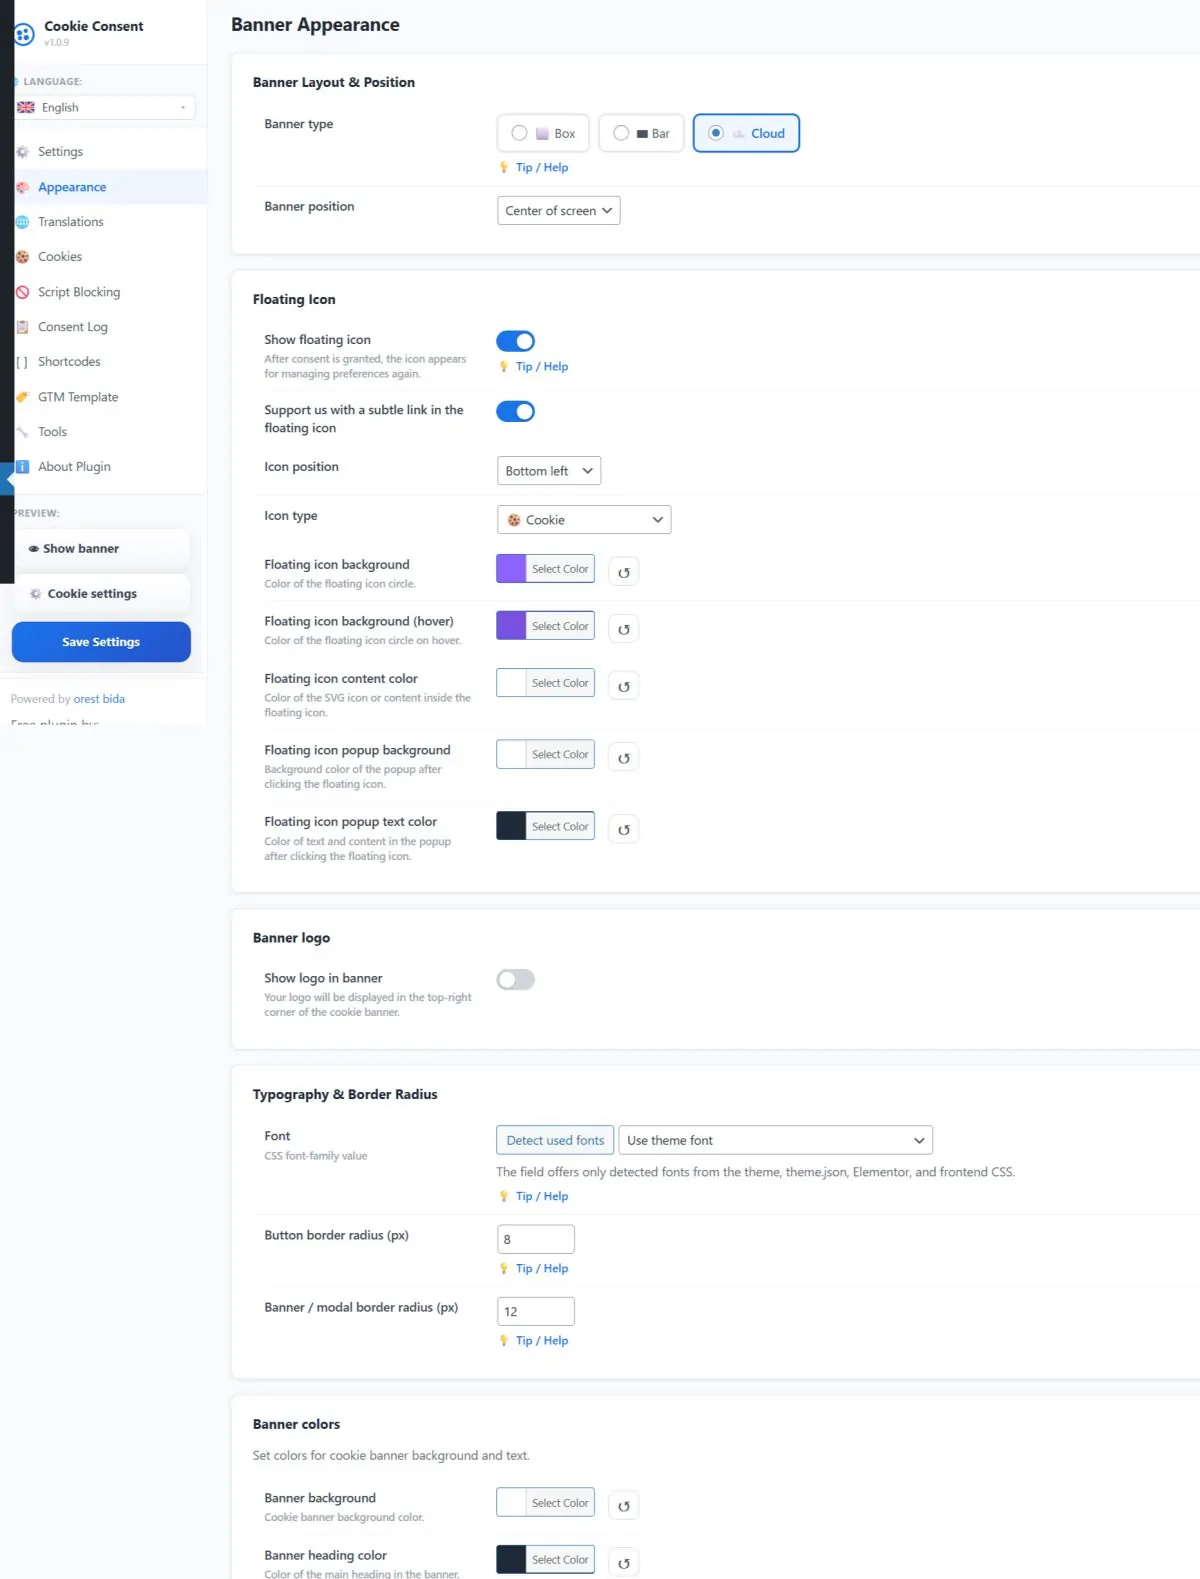1200x1579 pixels.
Task: Click the Button border radius field
Action: pyautogui.click(x=536, y=1239)
